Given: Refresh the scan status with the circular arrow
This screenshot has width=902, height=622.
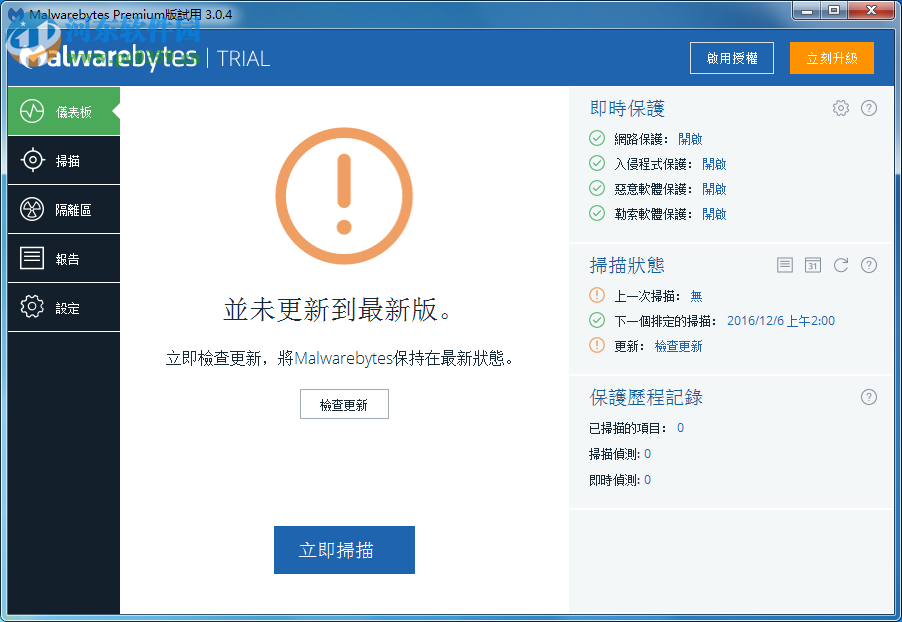Looking at the screenshot, I should click(841, 264).
